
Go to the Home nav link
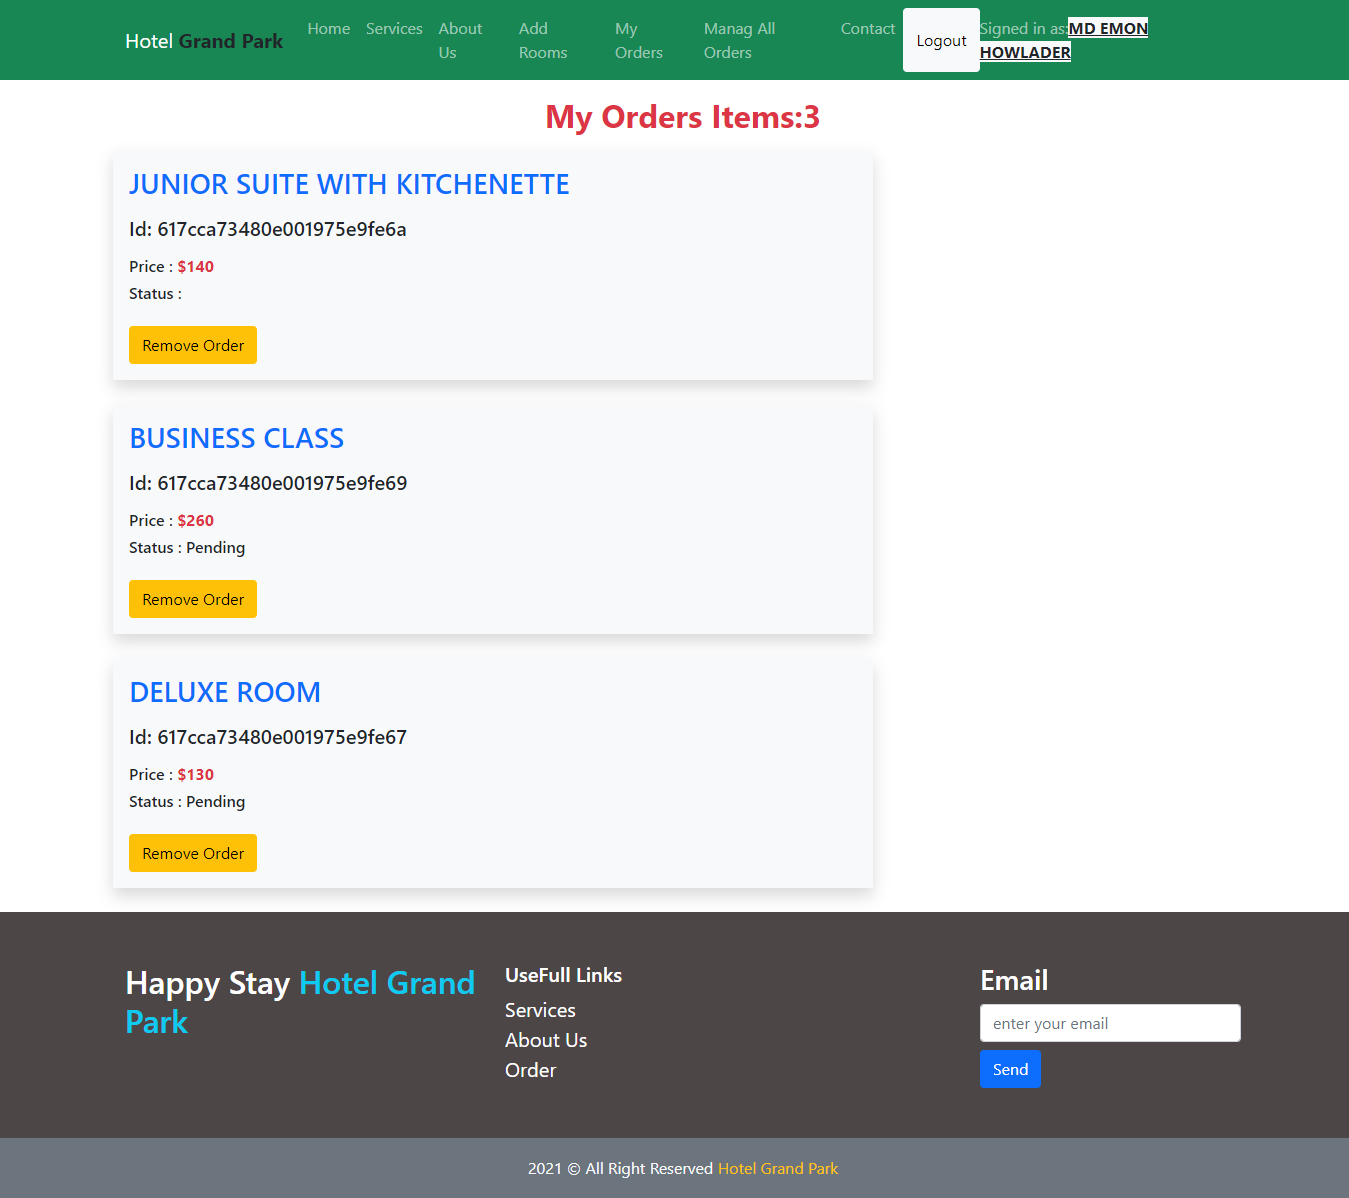pos(328,29)
